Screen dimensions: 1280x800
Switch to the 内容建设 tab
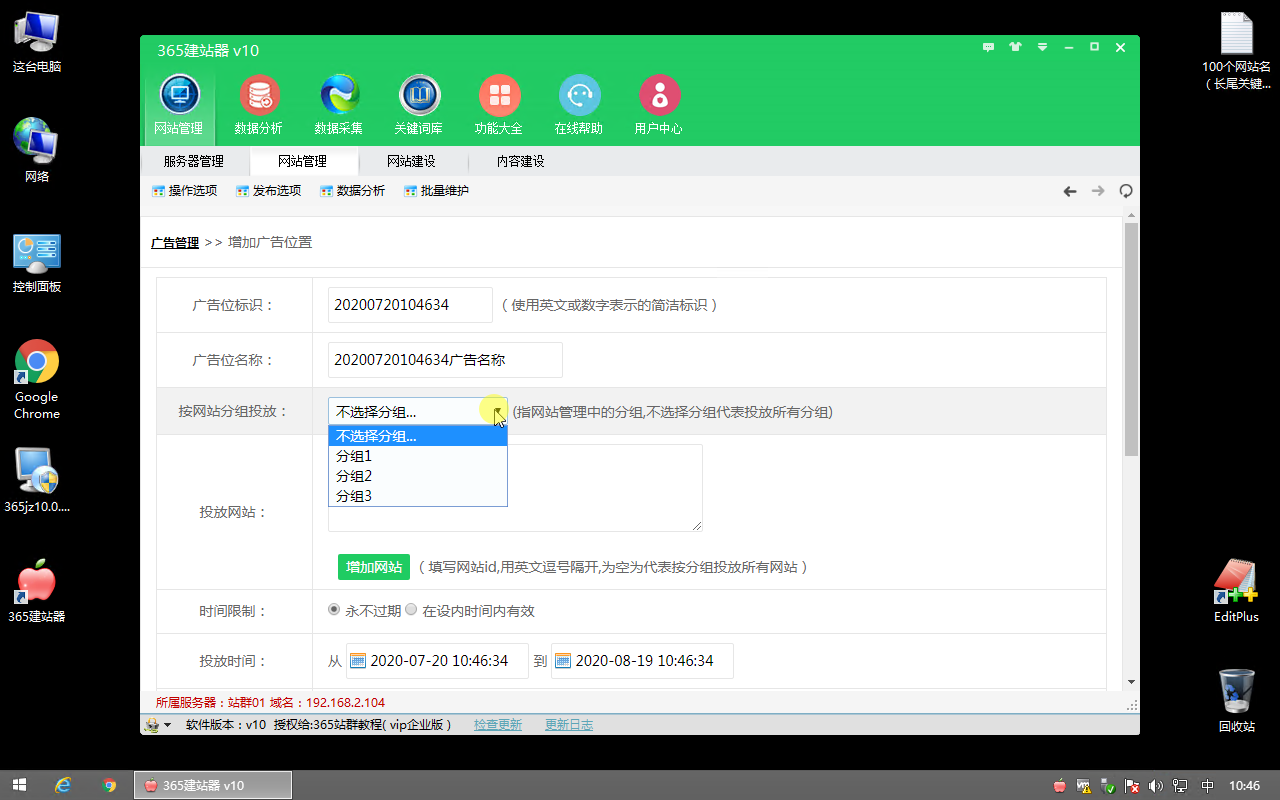(521, 161)
